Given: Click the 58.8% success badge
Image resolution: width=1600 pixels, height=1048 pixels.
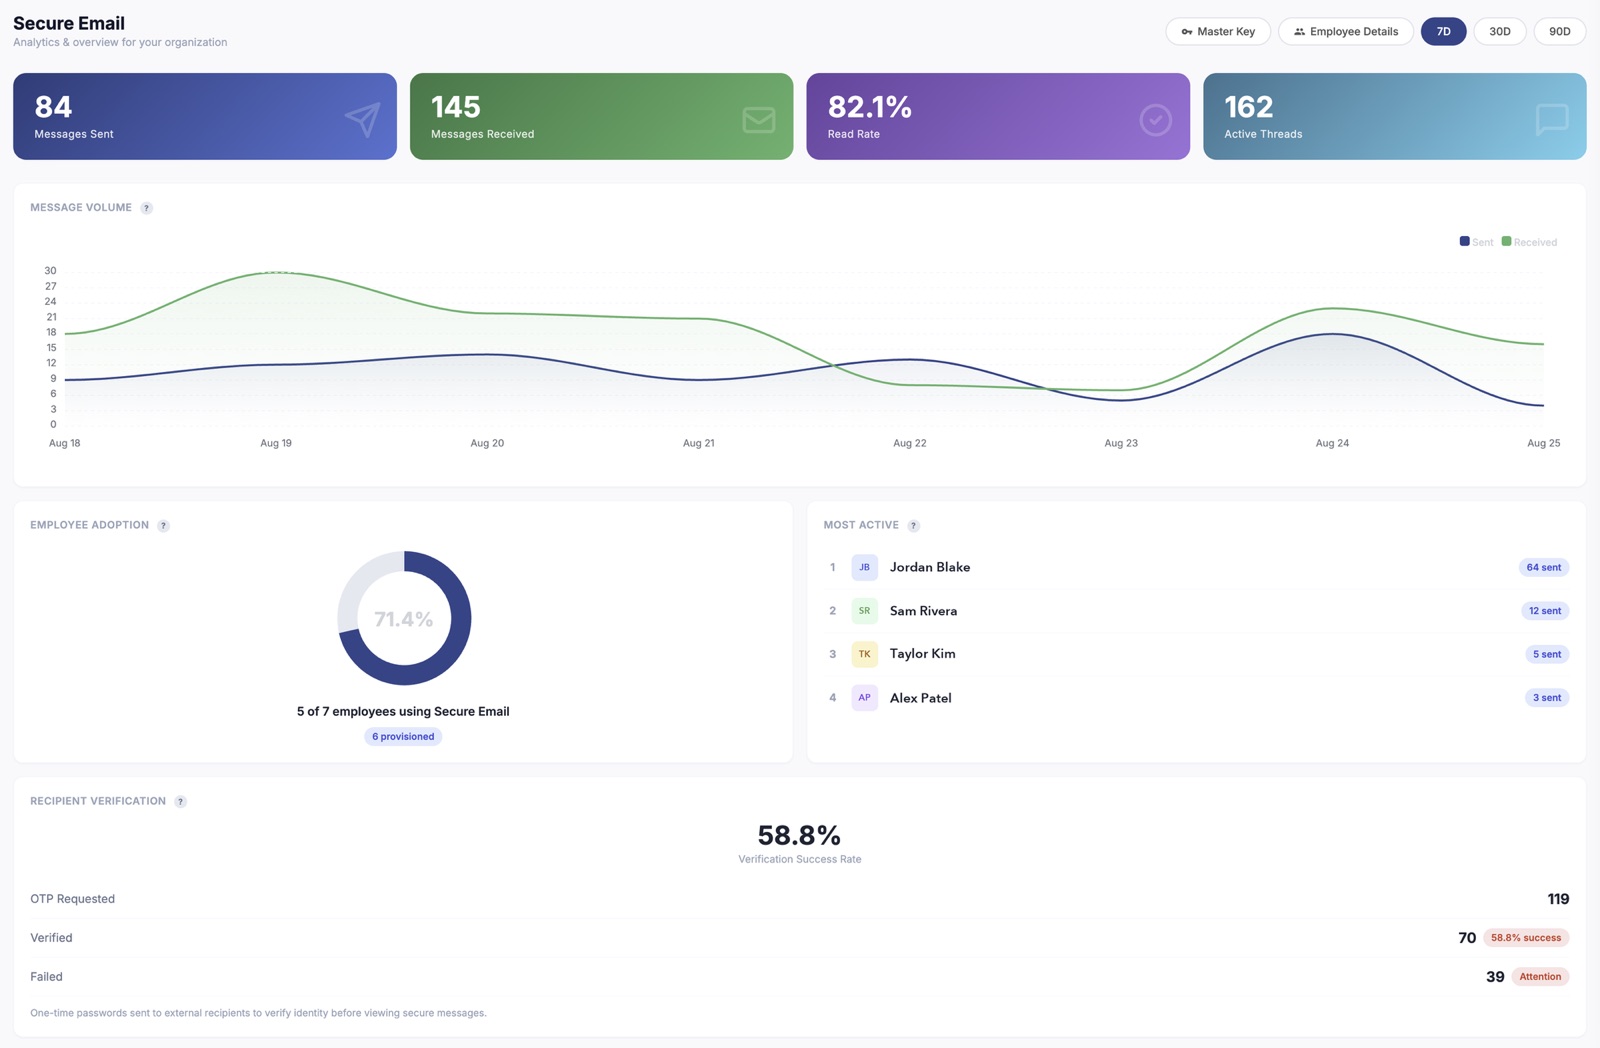Looking at the screenshot, I should click(x=1526, y=938).
